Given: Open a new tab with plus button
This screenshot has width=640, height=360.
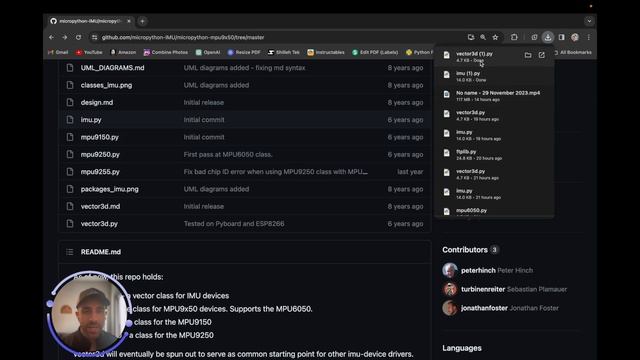Looking at the screenshot, I should 142,21.
